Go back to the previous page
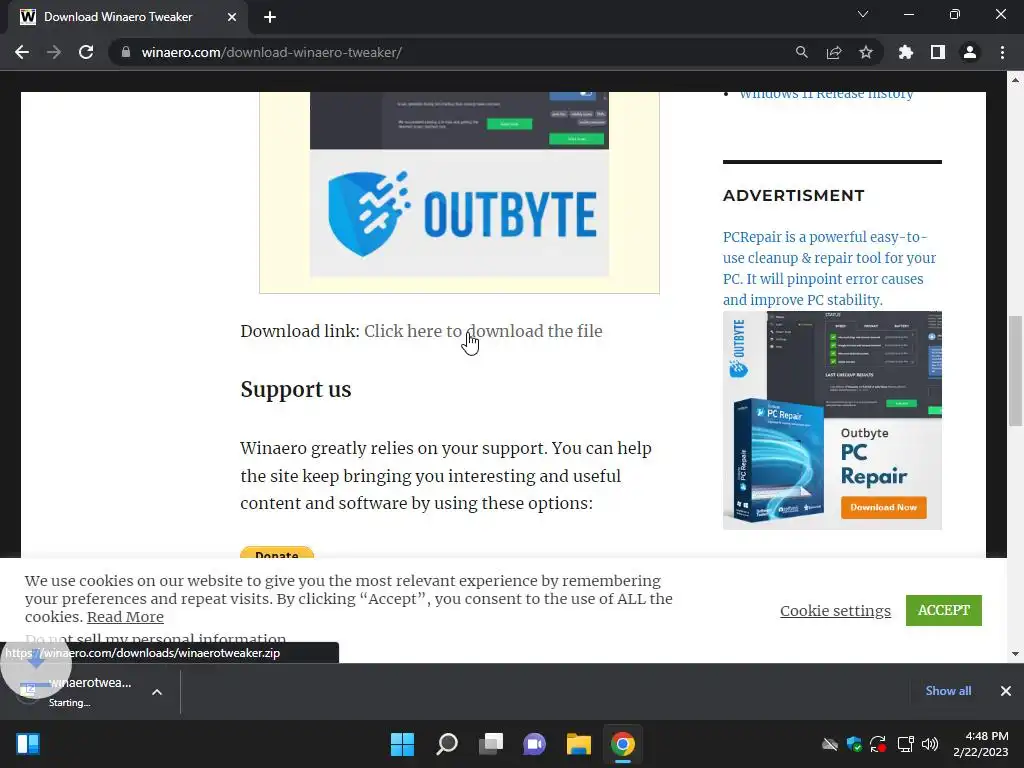Image resolution: width=1024 pixels, height=768 pixels. pos(22,52)
